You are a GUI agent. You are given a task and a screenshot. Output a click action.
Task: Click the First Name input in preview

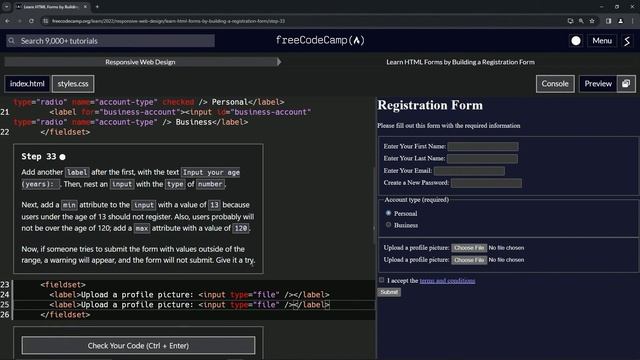pyautogui.click(x=483, y=146)
